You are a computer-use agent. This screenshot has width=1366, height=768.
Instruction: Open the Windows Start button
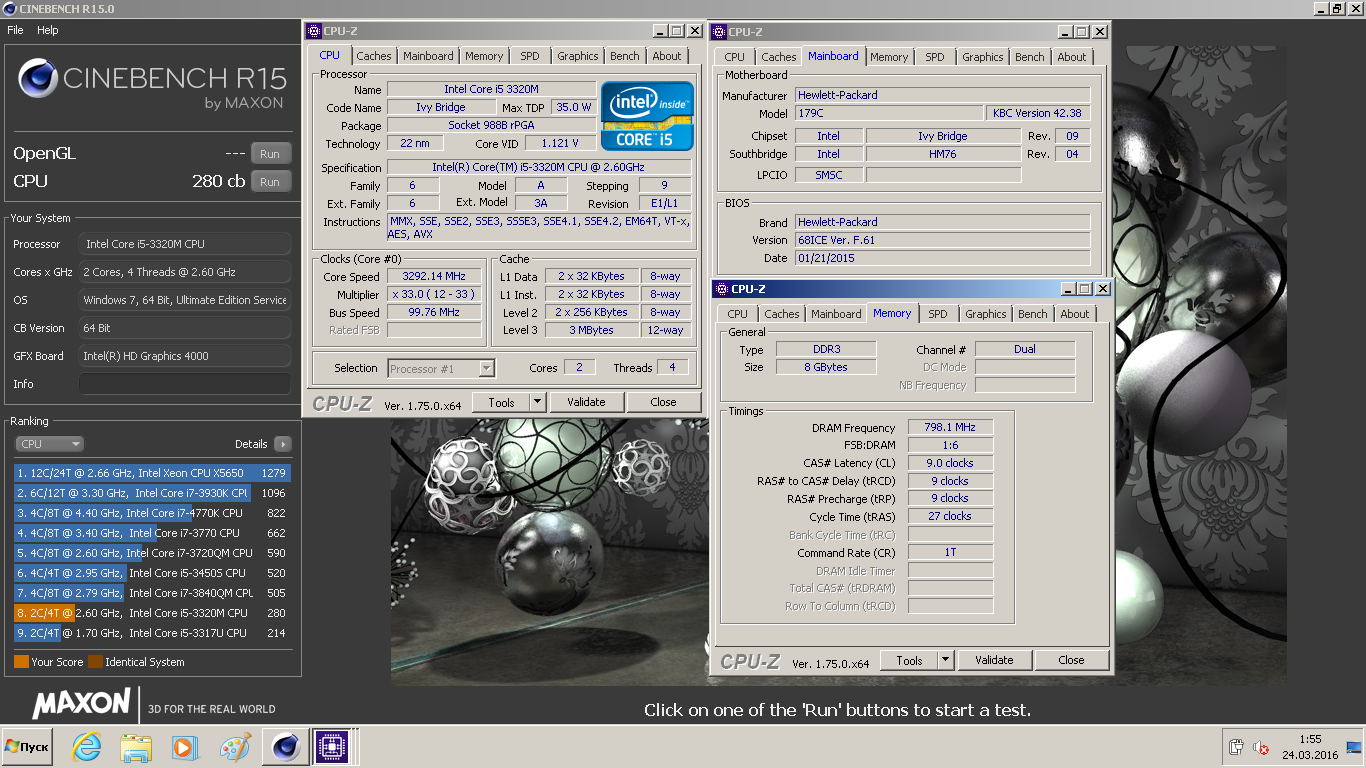[x=27, y=747]
